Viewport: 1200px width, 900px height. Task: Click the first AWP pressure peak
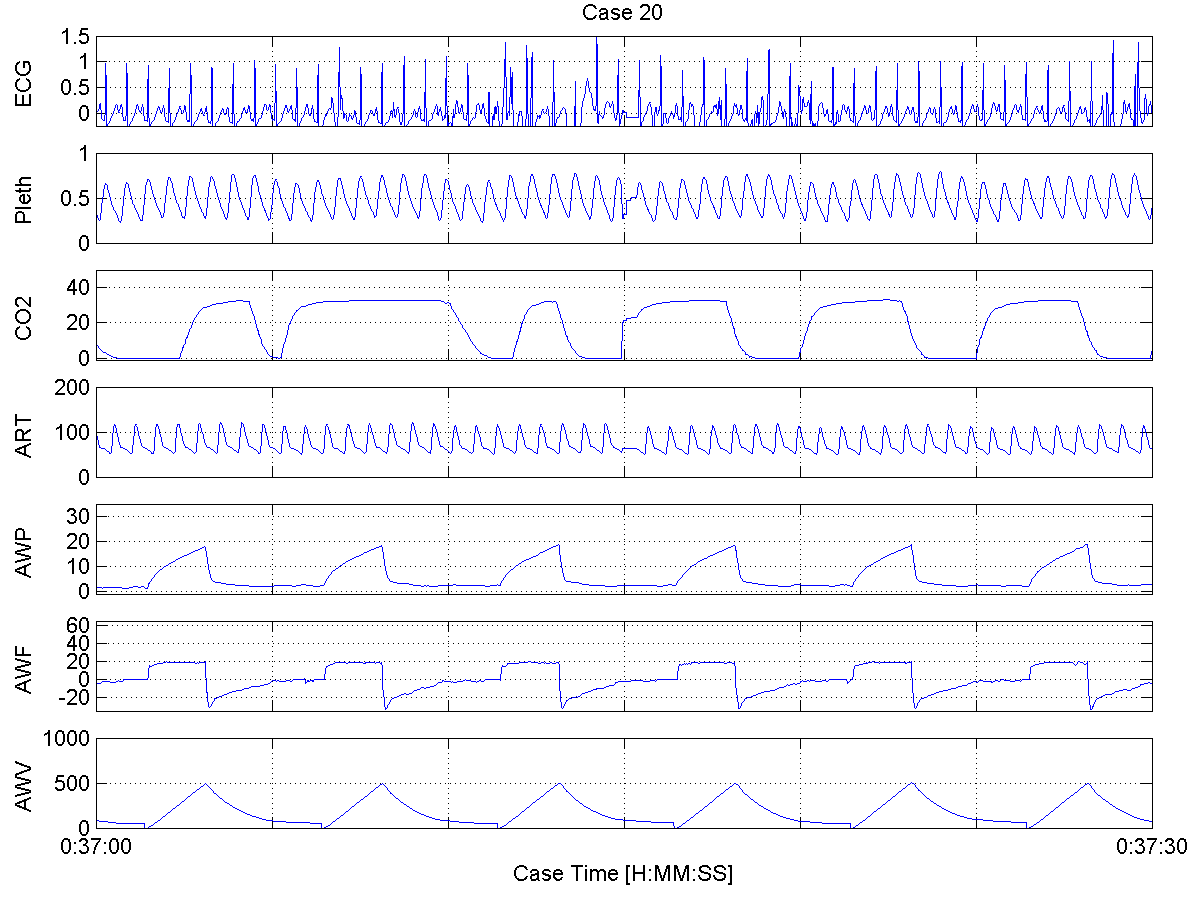click(x=205, y=547)
